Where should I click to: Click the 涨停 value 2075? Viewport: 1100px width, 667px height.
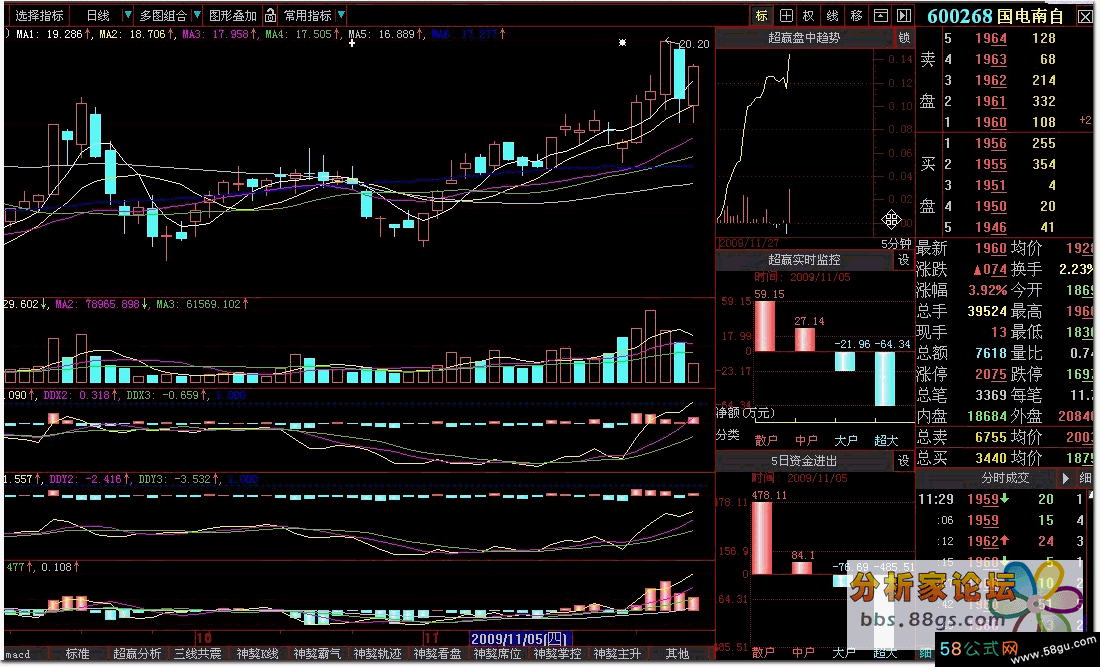(x=991, y=374)
